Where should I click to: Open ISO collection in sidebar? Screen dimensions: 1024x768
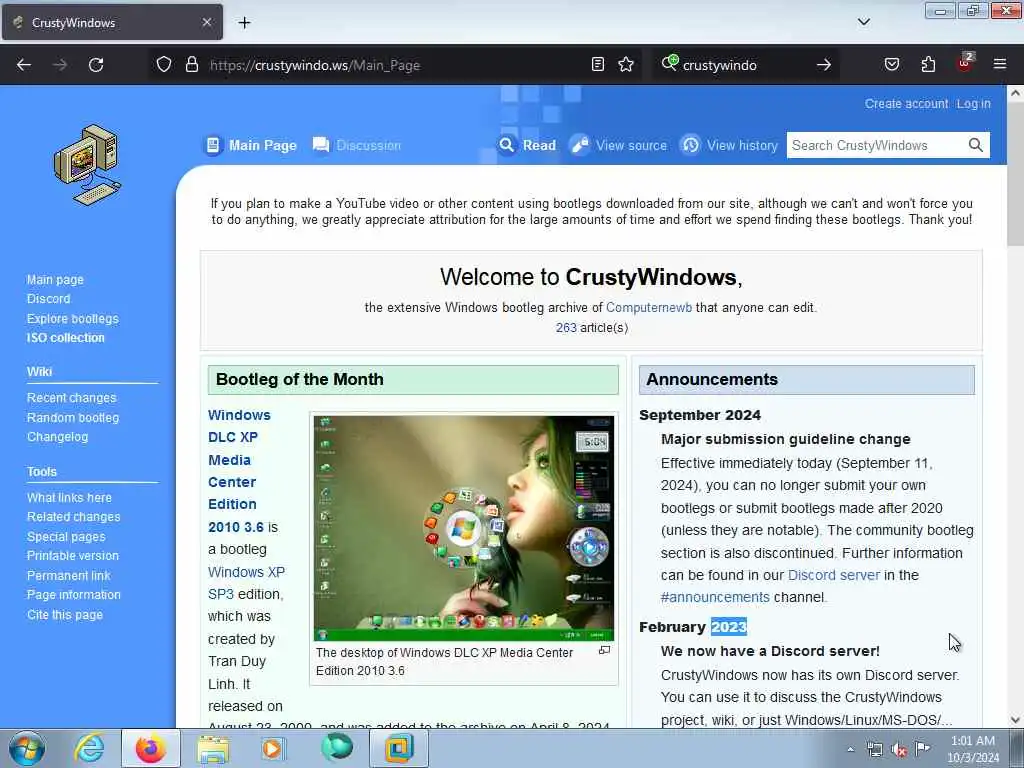click(65, 338)
